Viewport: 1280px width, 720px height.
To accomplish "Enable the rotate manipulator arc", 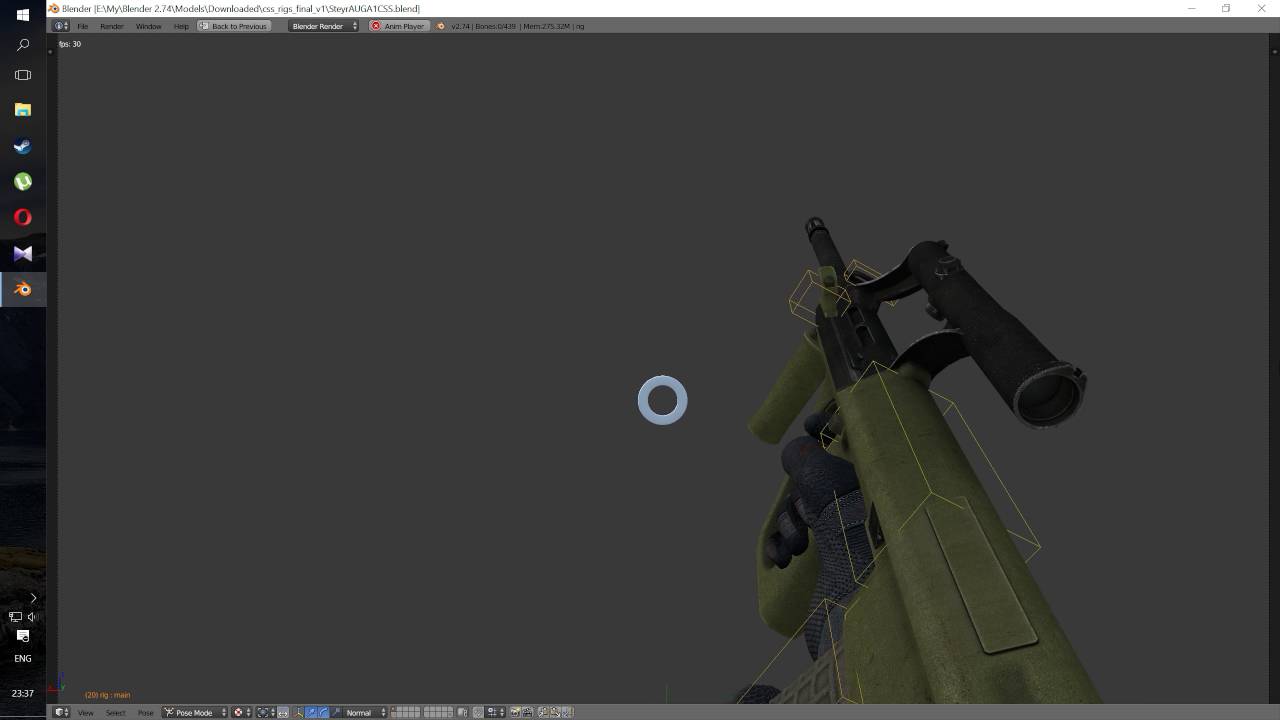I will pos(323,712).
